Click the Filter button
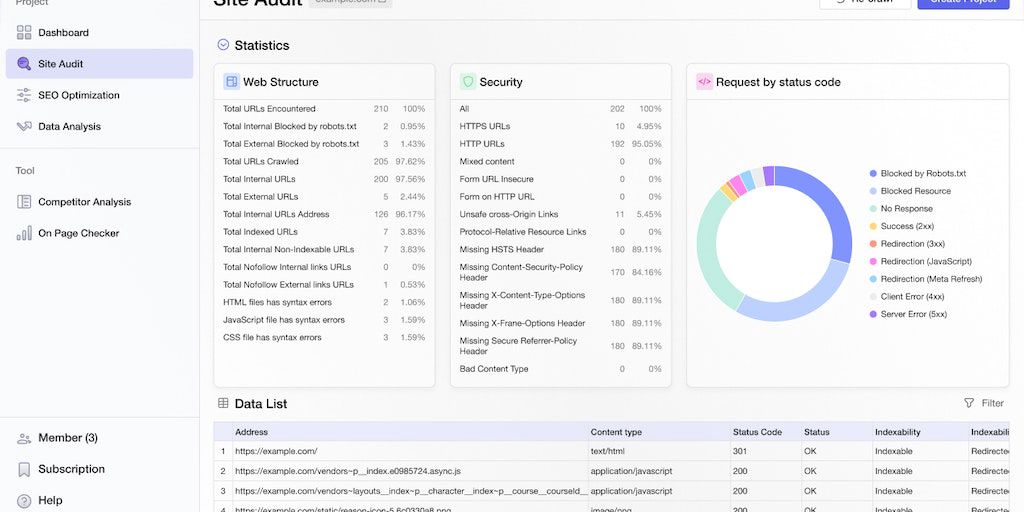This screenshot has width=1024, height=512. point(984,403)
